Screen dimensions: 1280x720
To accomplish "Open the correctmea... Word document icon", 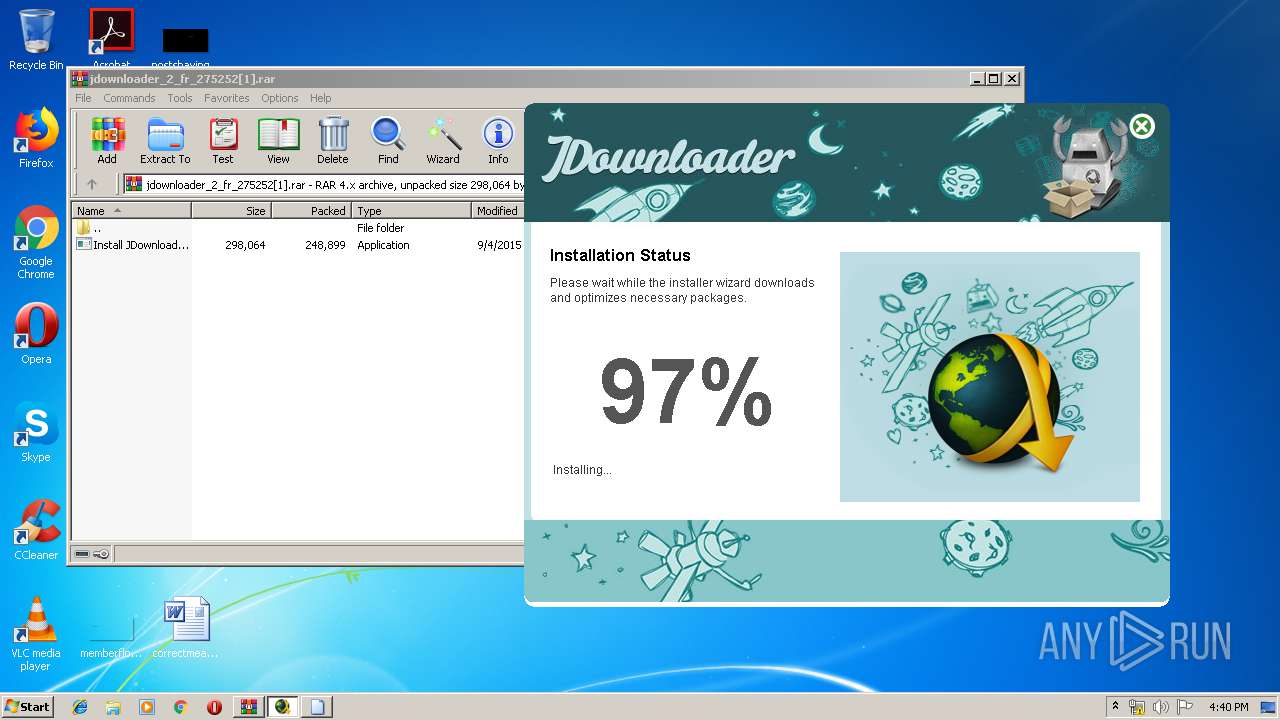I will (186, 628).
